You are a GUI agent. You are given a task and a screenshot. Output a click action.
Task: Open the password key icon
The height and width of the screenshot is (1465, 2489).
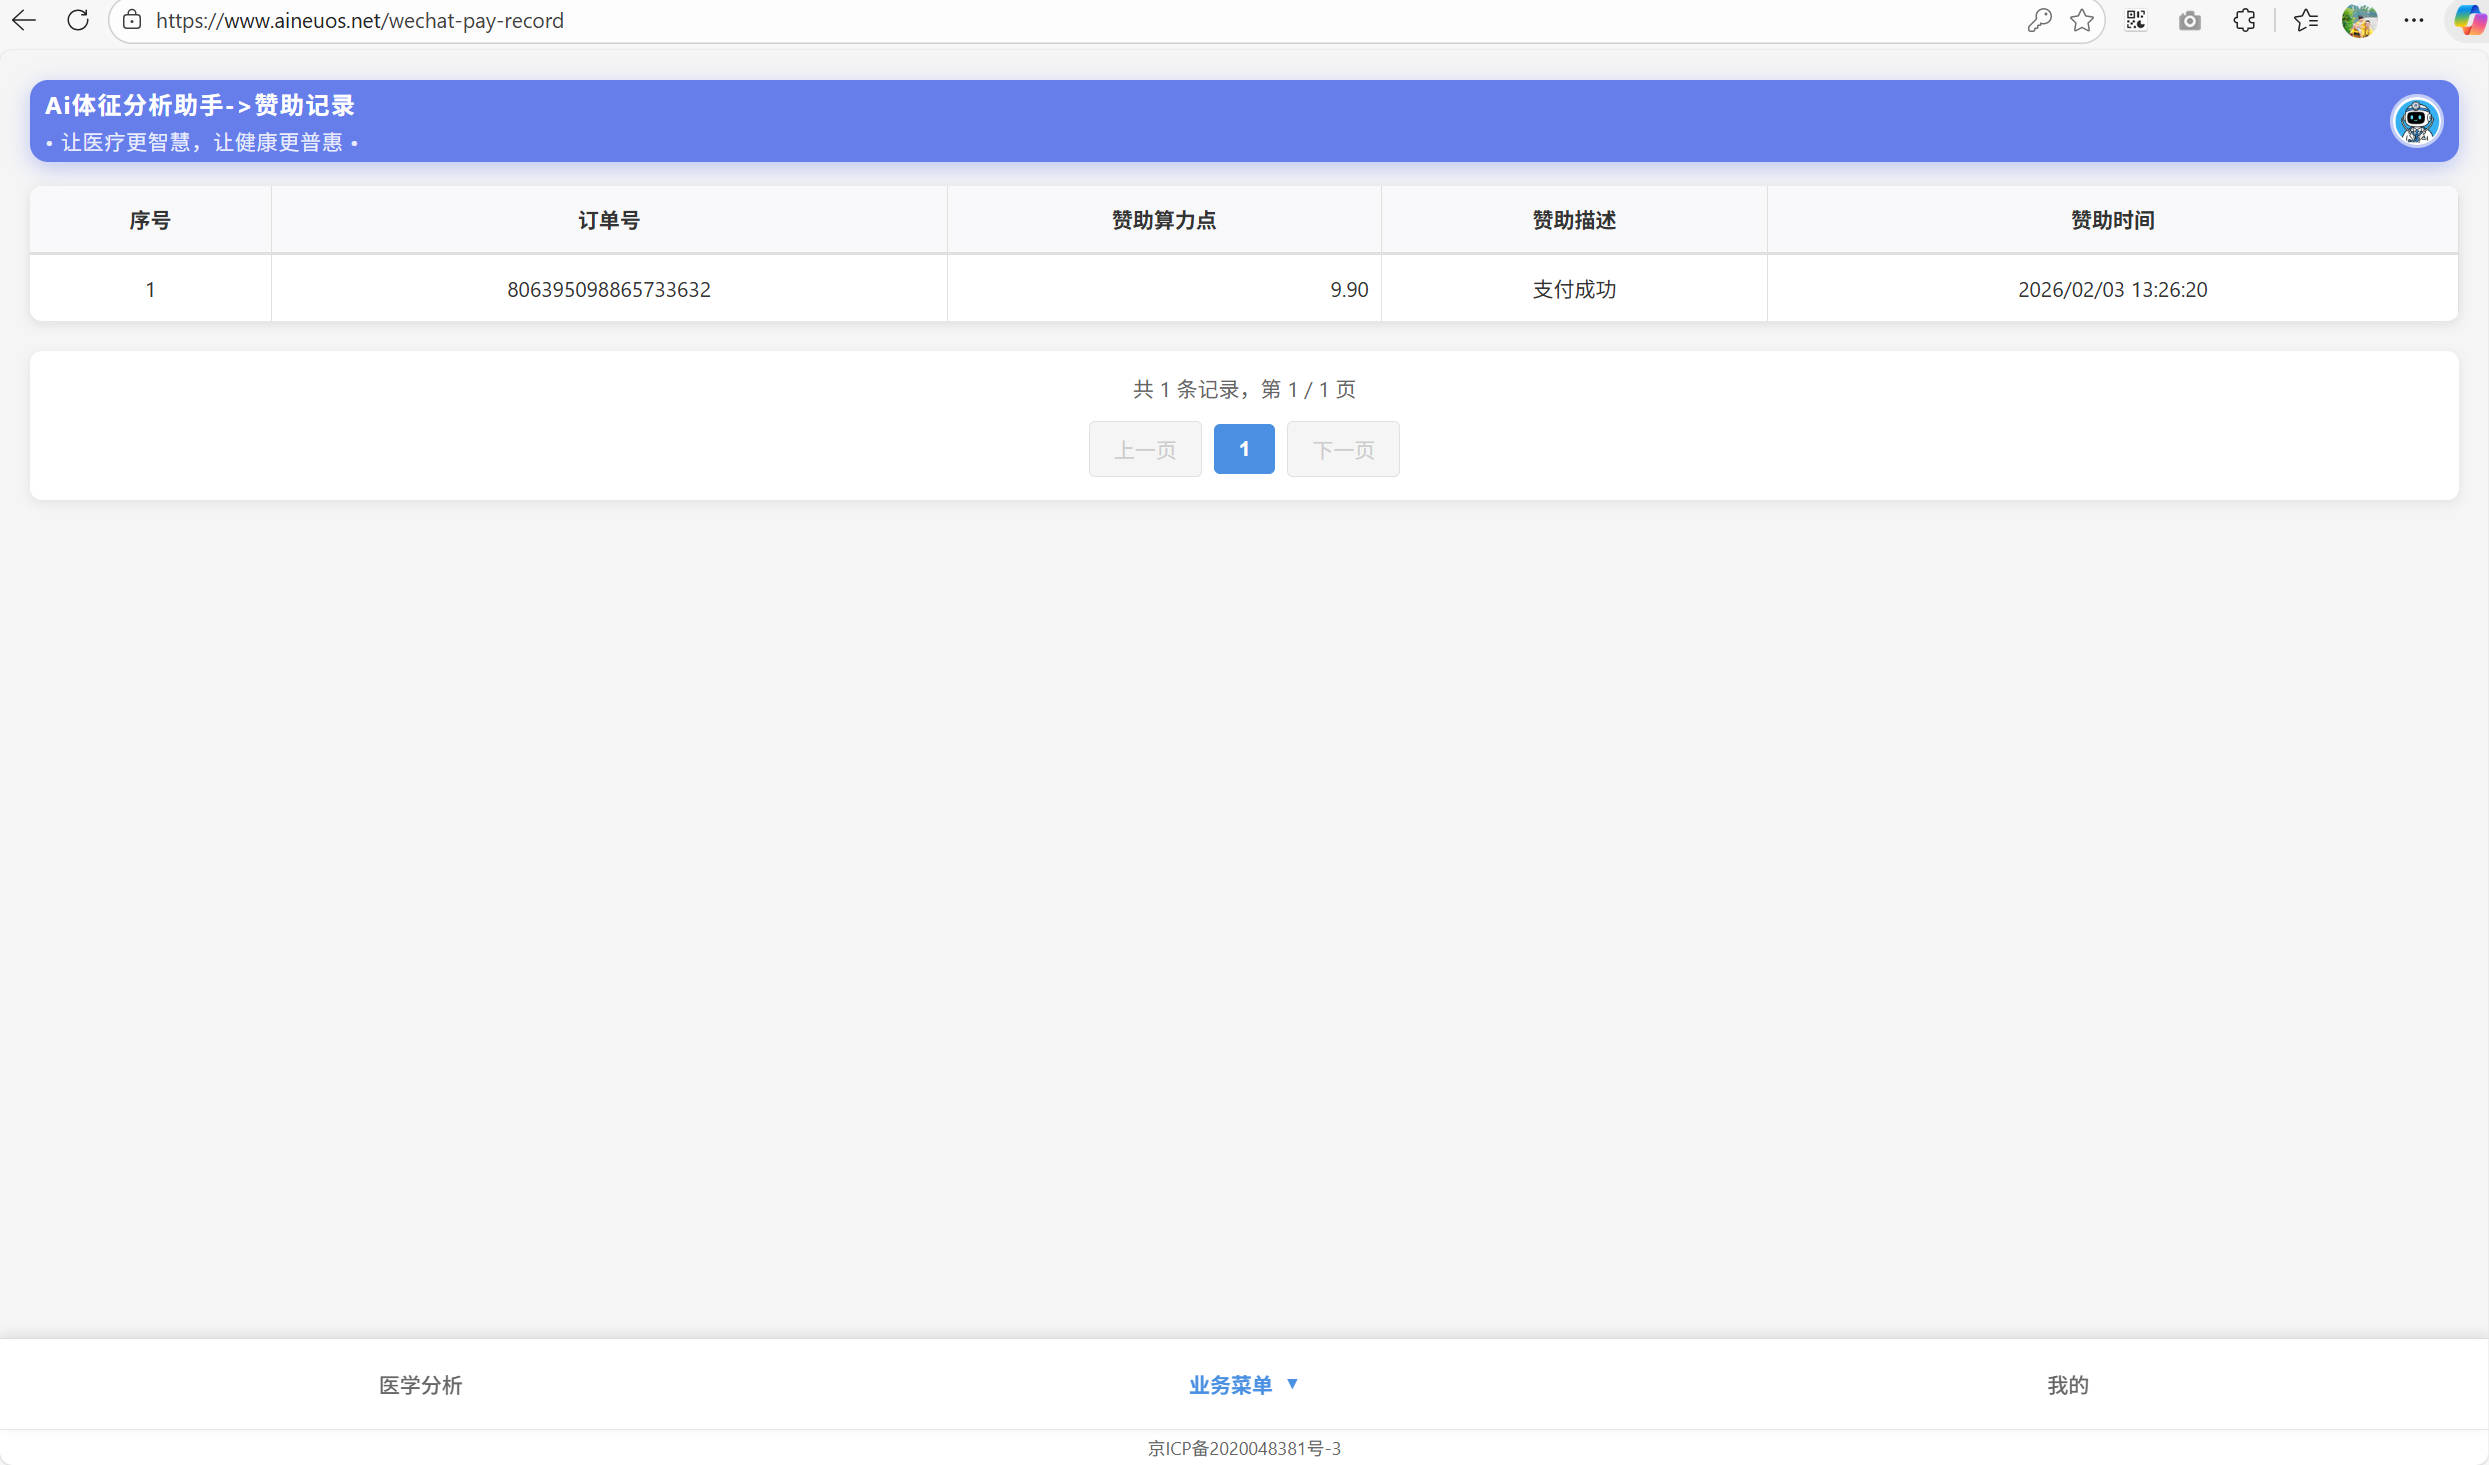point(2039,20)
